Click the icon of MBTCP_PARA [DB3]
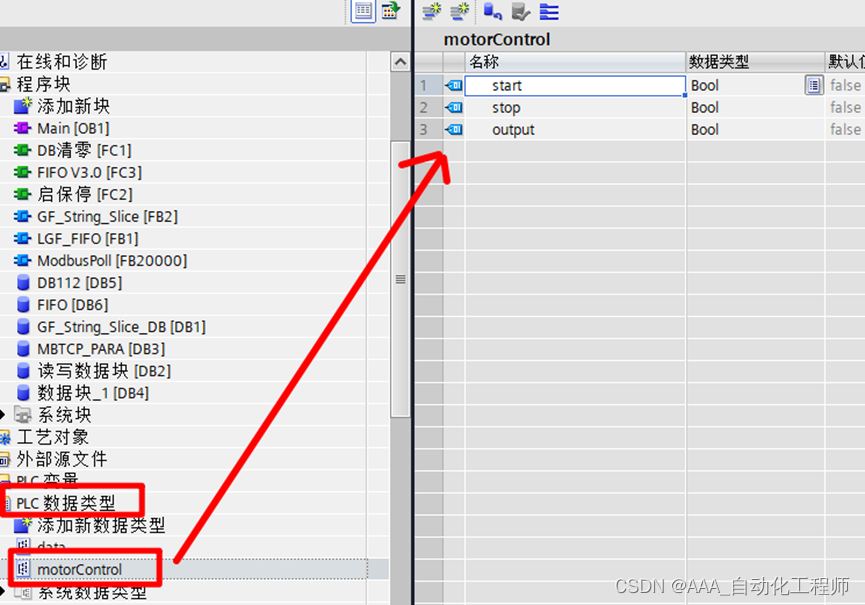Image resolution: width=865 pixels, height=605 pixels. coord(23,349)
